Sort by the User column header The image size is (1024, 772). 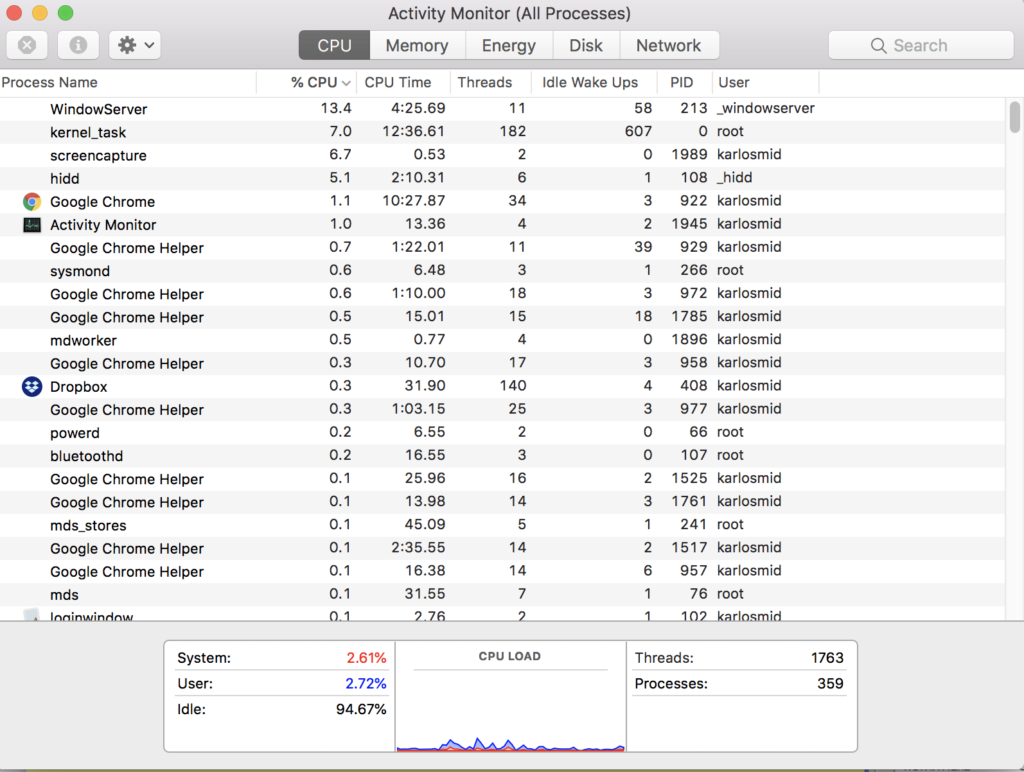click(765, 82)
